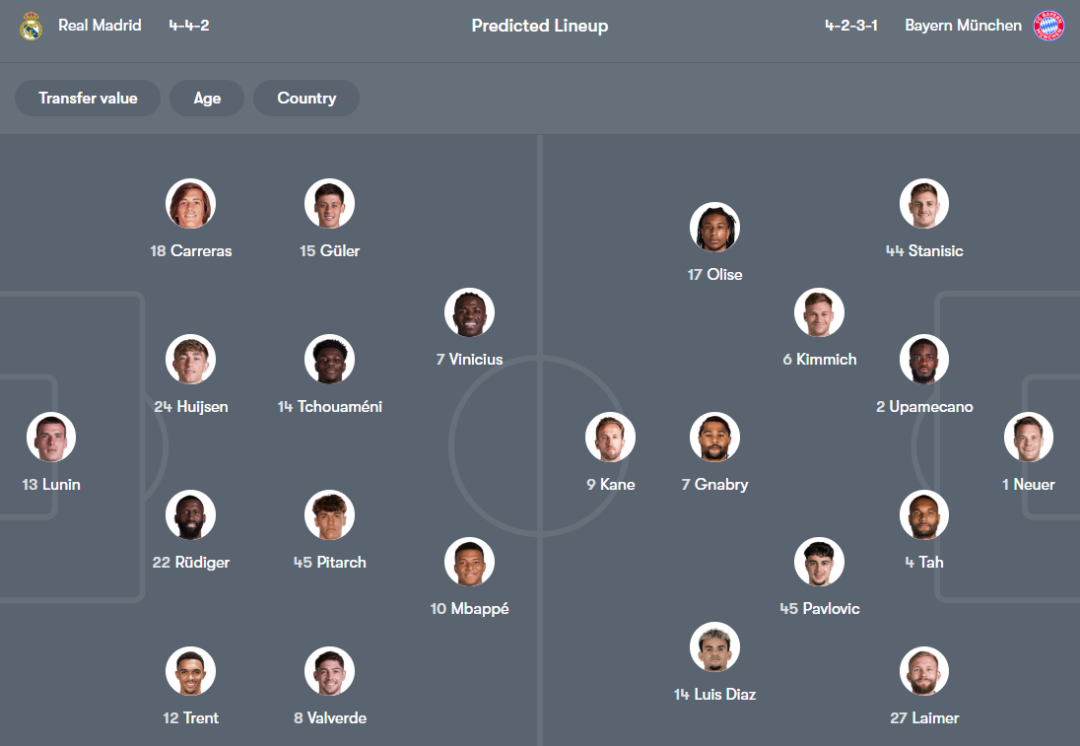Click the Tchouaméni name label
1080x746 pixels.
(x=330, y=407)
